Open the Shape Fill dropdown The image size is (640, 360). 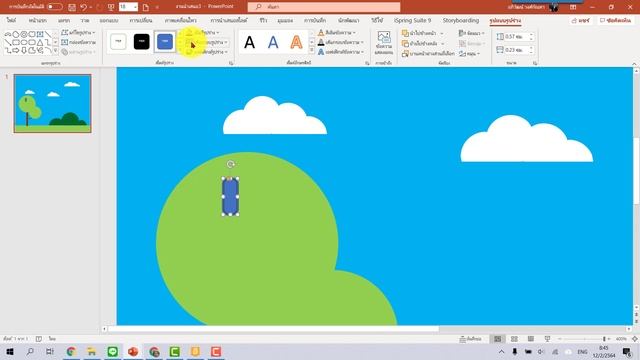click(x=203, y=32)
